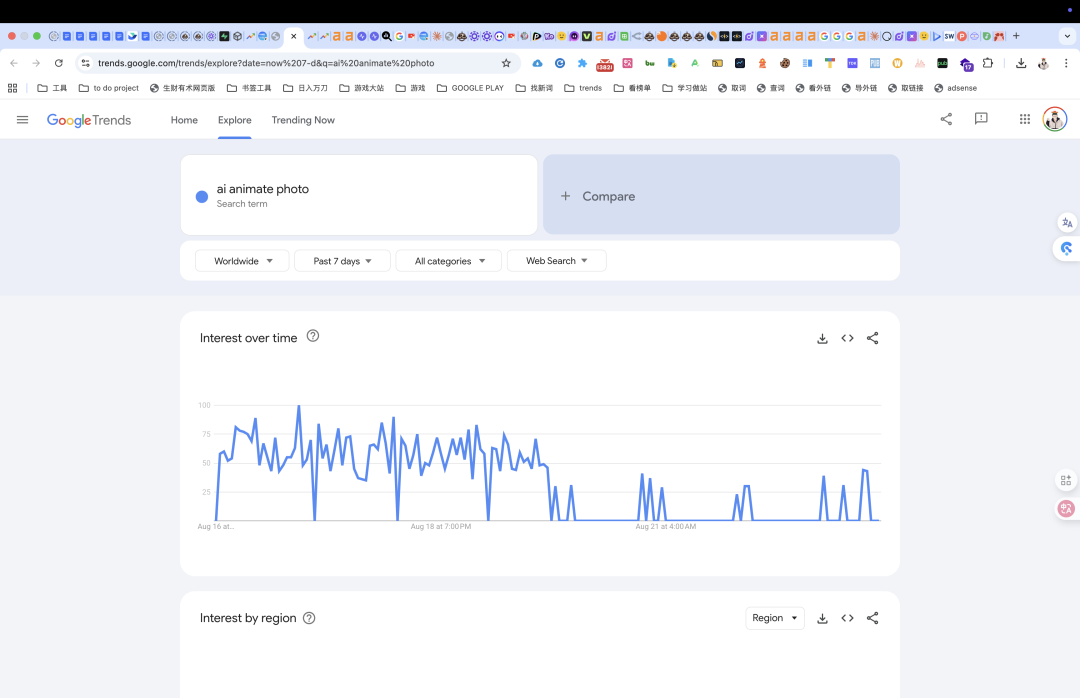1080x698 pixels.
Task: Go to the Home tab
Action: [184, 120]
